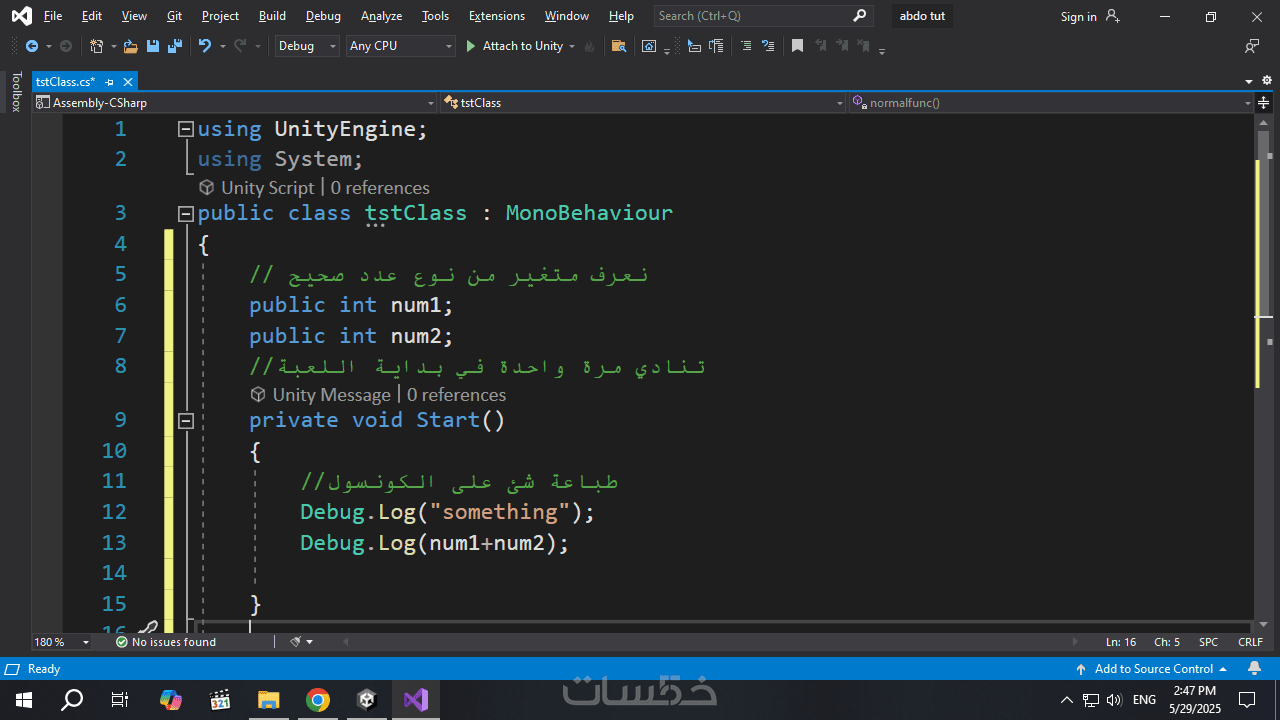Open the notifications bell in status bar
The width and height of the screenshot is (1280, 720).
(x=1254, y=669)
